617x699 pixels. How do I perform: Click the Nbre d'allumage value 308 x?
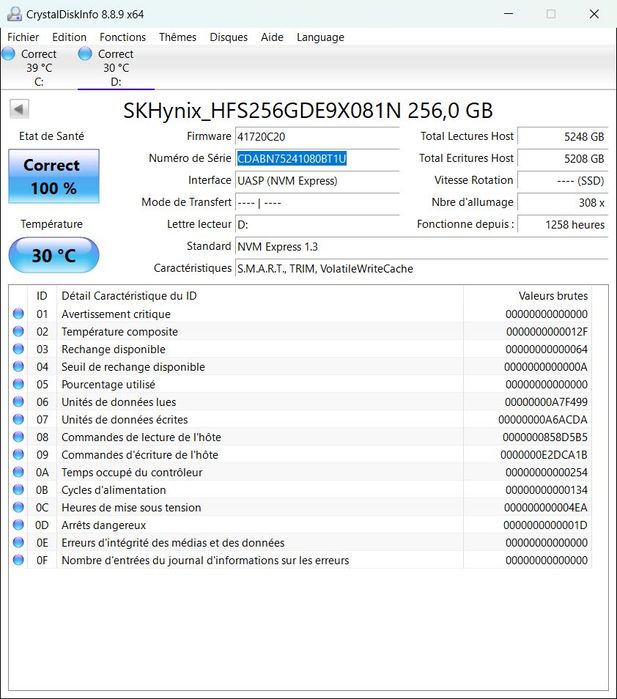(563, 202)
